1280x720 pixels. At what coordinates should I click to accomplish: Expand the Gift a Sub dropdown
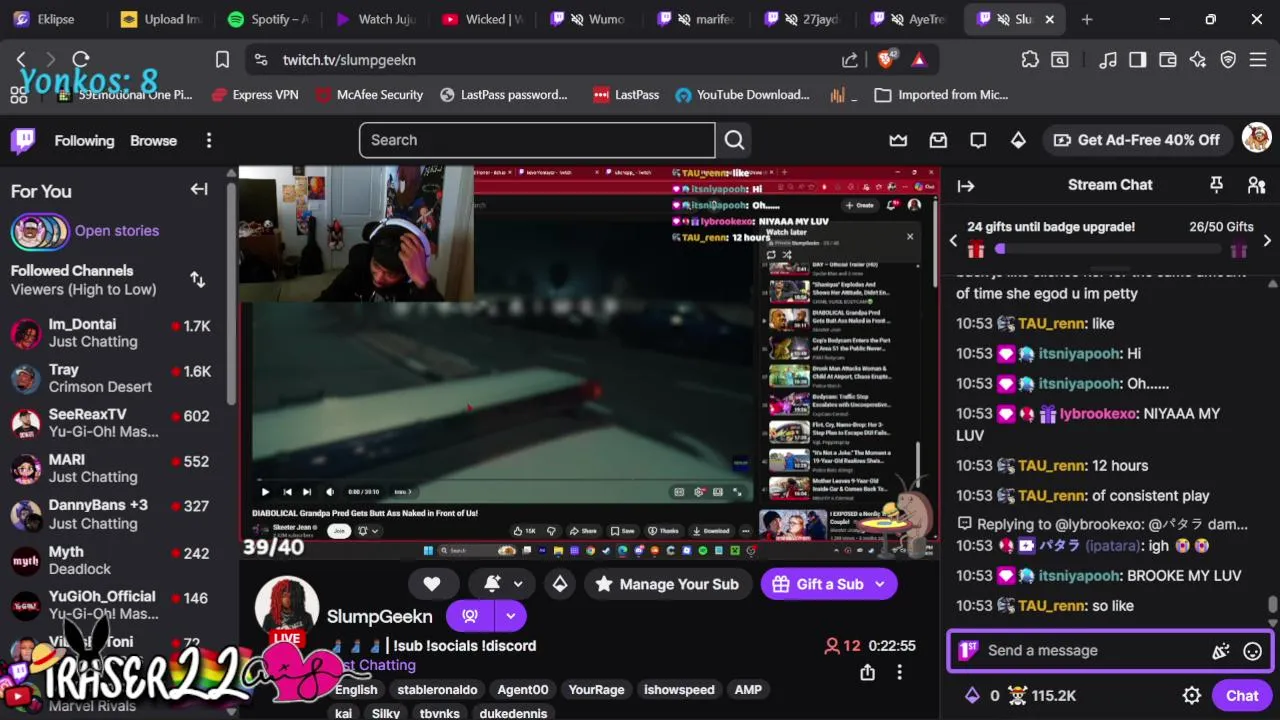880,584
